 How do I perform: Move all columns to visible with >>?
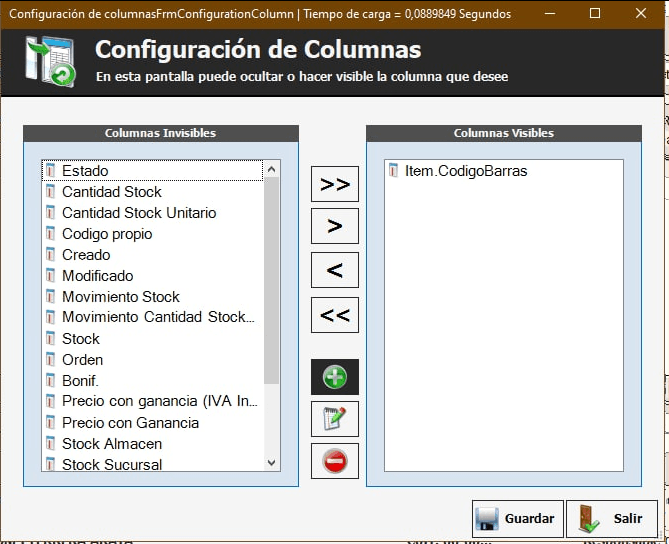tap(334, 184)
